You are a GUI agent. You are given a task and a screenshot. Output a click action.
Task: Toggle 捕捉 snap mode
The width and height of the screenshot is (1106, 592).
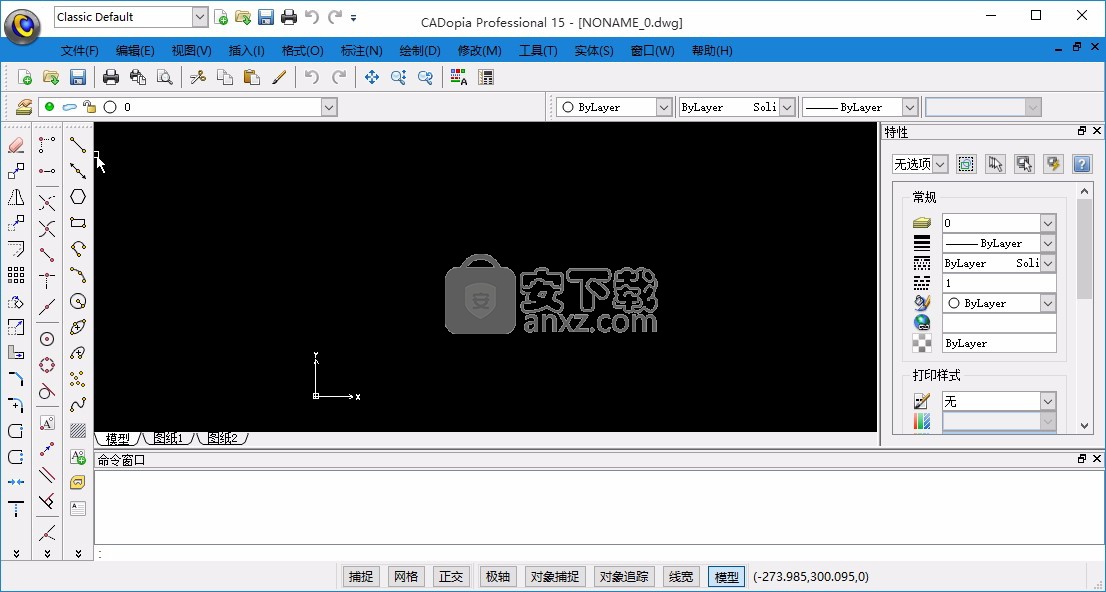pos(360,576)
